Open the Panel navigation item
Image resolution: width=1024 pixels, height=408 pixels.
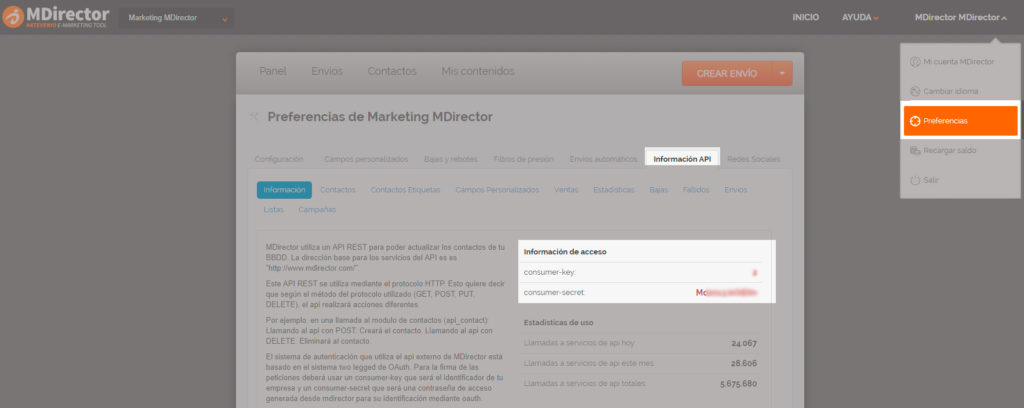point(273,71)
